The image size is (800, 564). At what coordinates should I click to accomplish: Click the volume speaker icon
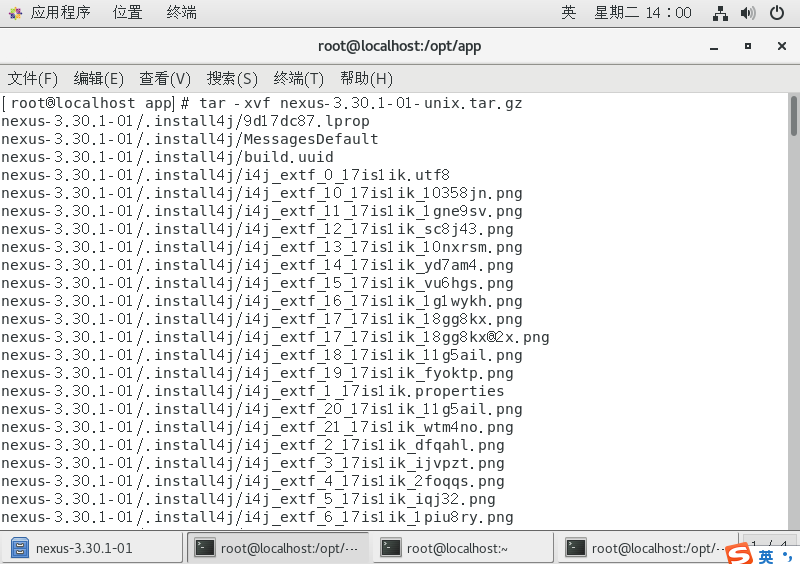click(x=748, y=13)
